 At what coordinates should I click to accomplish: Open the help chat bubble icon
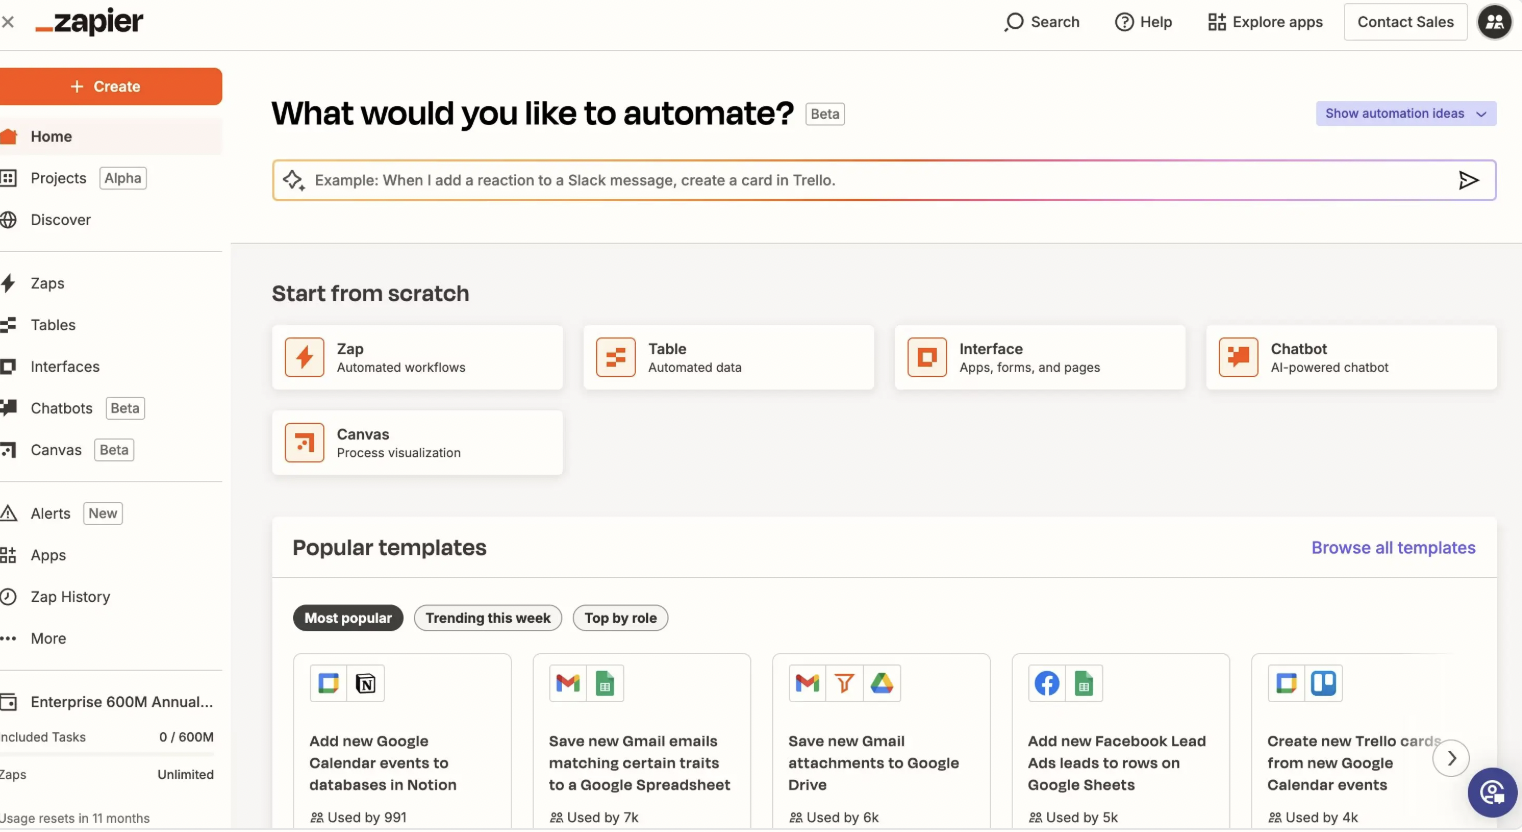point(1492,793)
